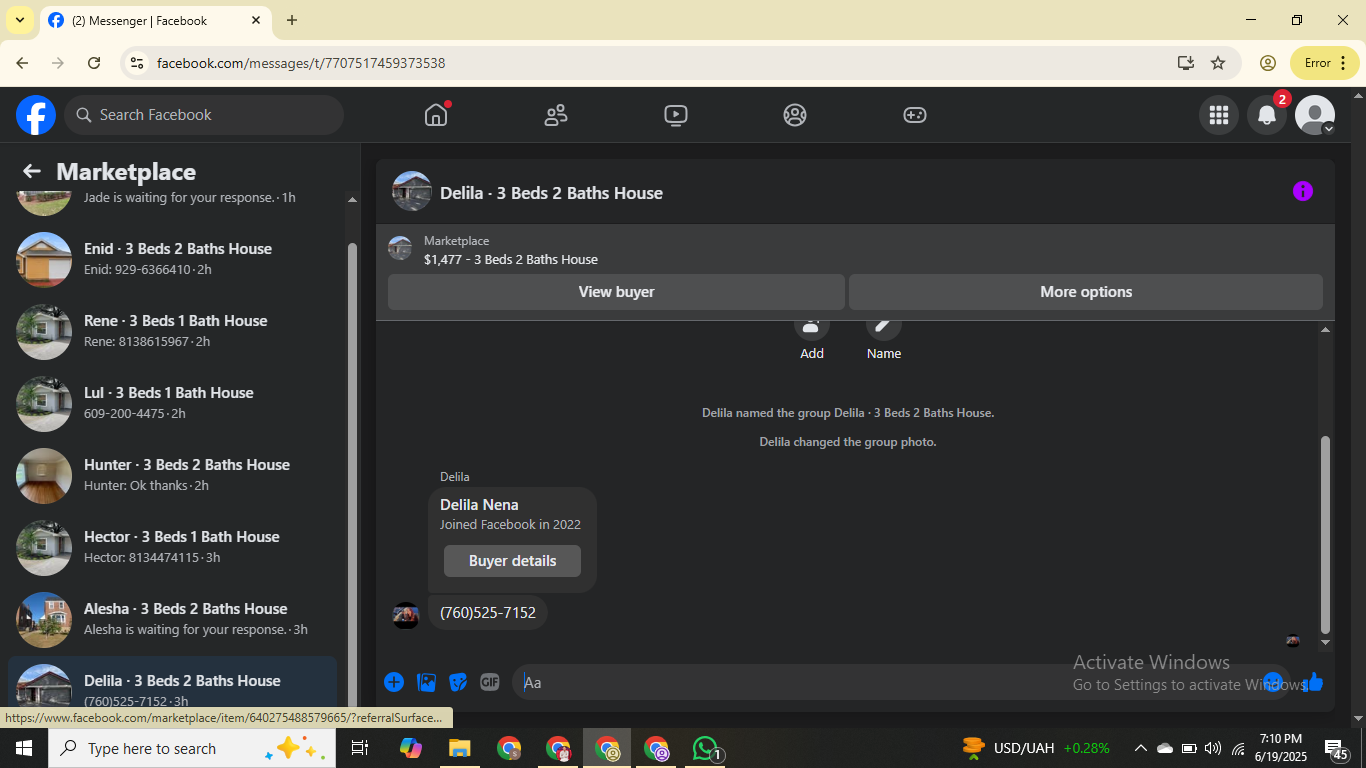The width and height of the screenshot is (1366, 768).
Task: Open the Chrome tab search dropdown
Action: tap(19, 20)
